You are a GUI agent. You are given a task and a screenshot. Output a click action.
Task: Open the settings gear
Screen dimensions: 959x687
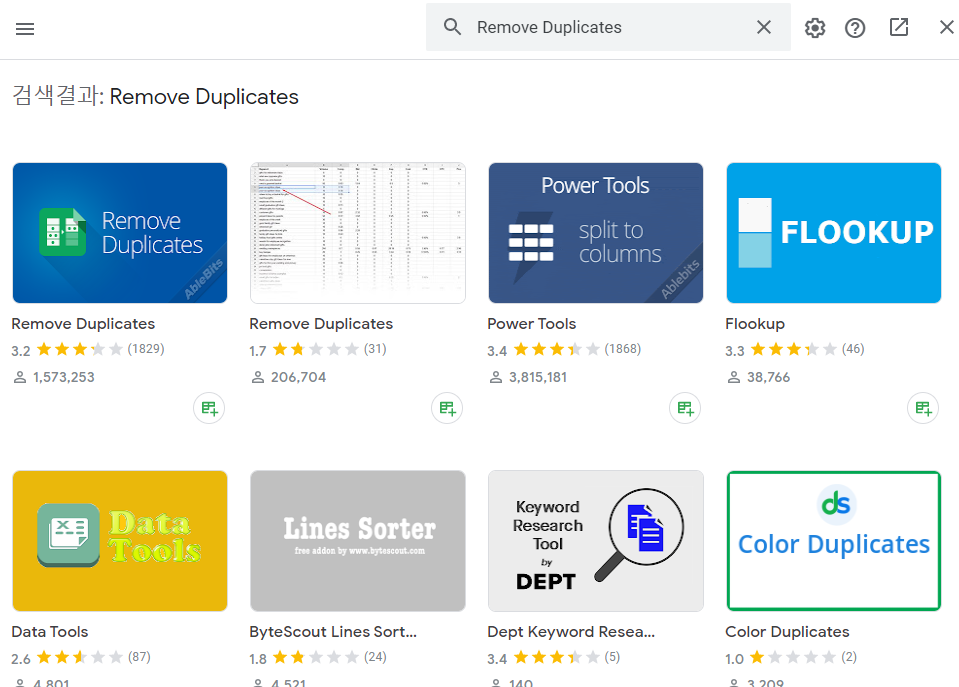(815, 28)
